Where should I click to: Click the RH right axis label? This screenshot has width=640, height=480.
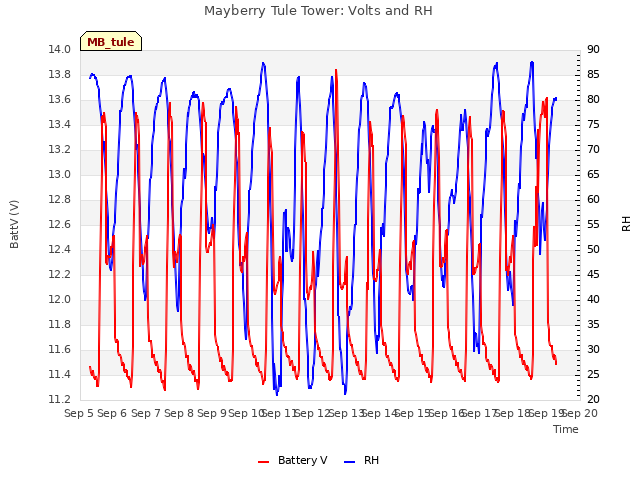point(626,224)
